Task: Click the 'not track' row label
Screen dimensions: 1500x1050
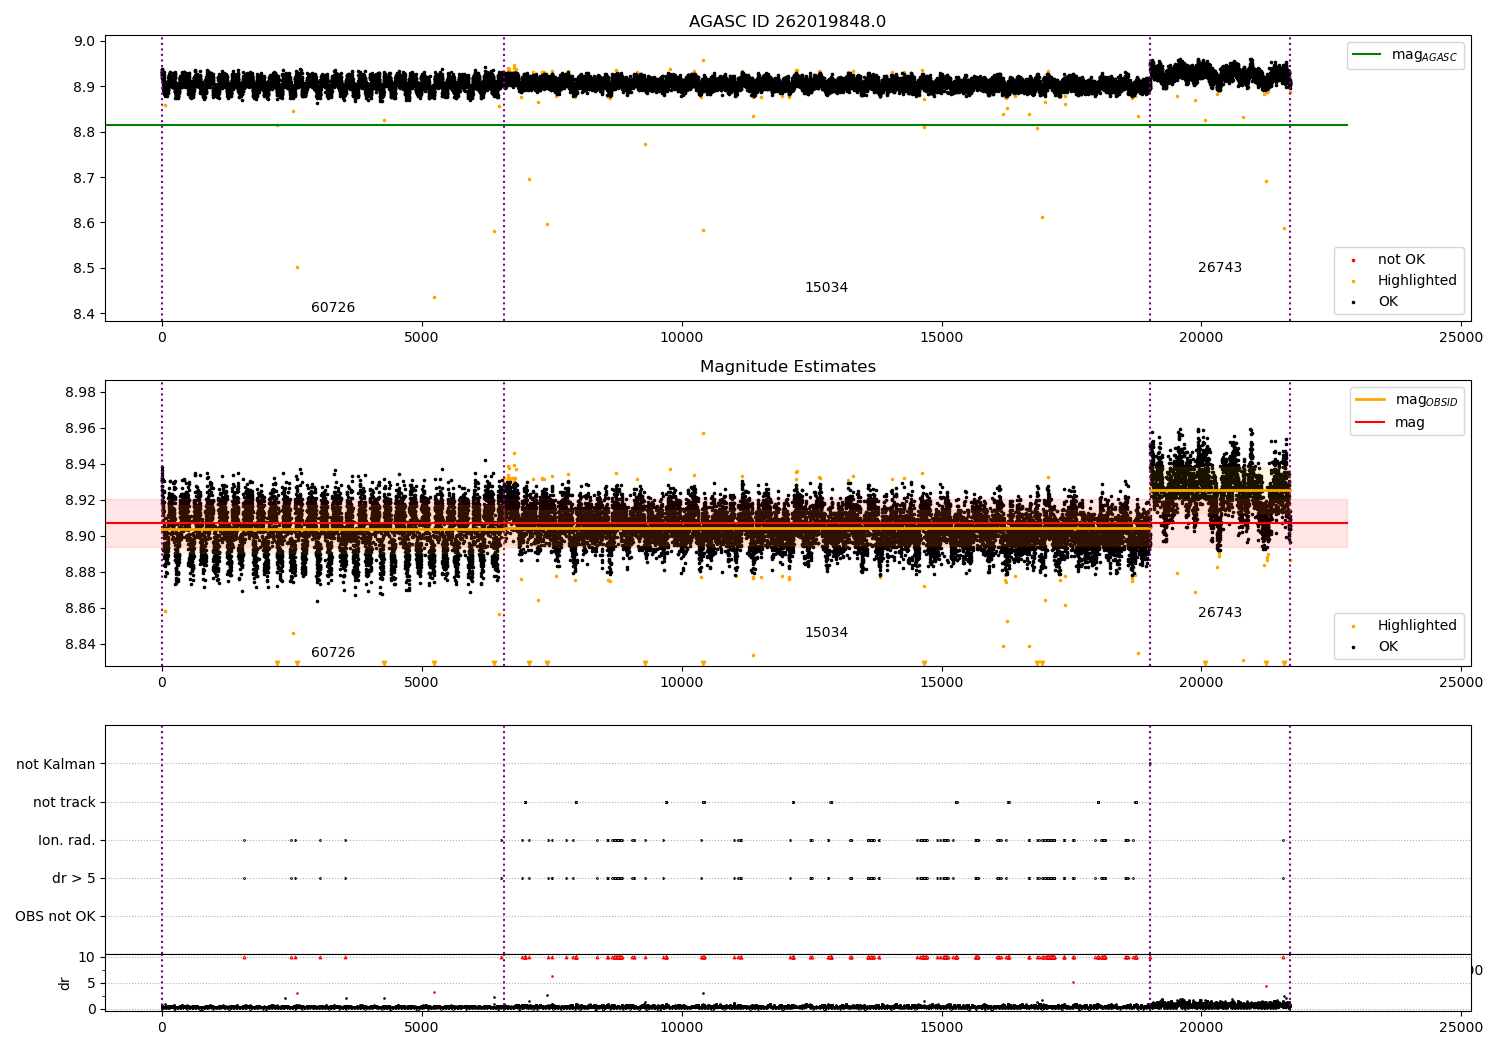Action: pos(64,803)
